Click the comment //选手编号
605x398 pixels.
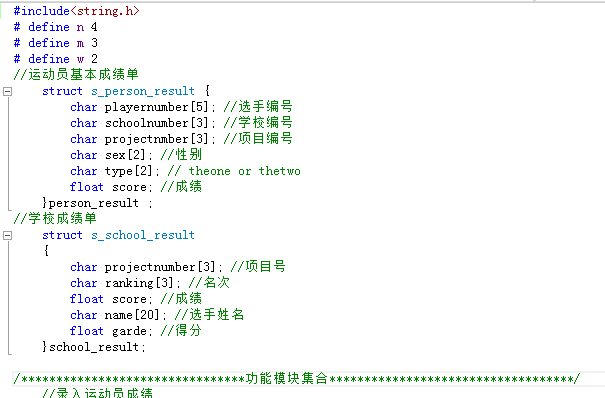point(258,106)
